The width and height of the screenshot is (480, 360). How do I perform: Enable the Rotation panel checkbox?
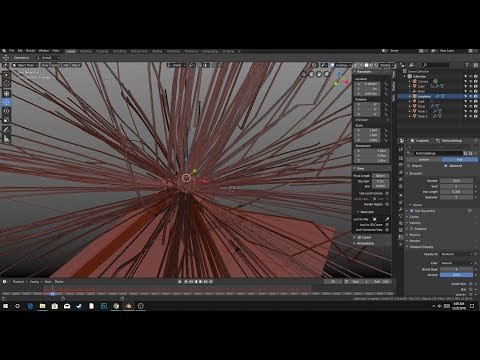tap(412, 229)
